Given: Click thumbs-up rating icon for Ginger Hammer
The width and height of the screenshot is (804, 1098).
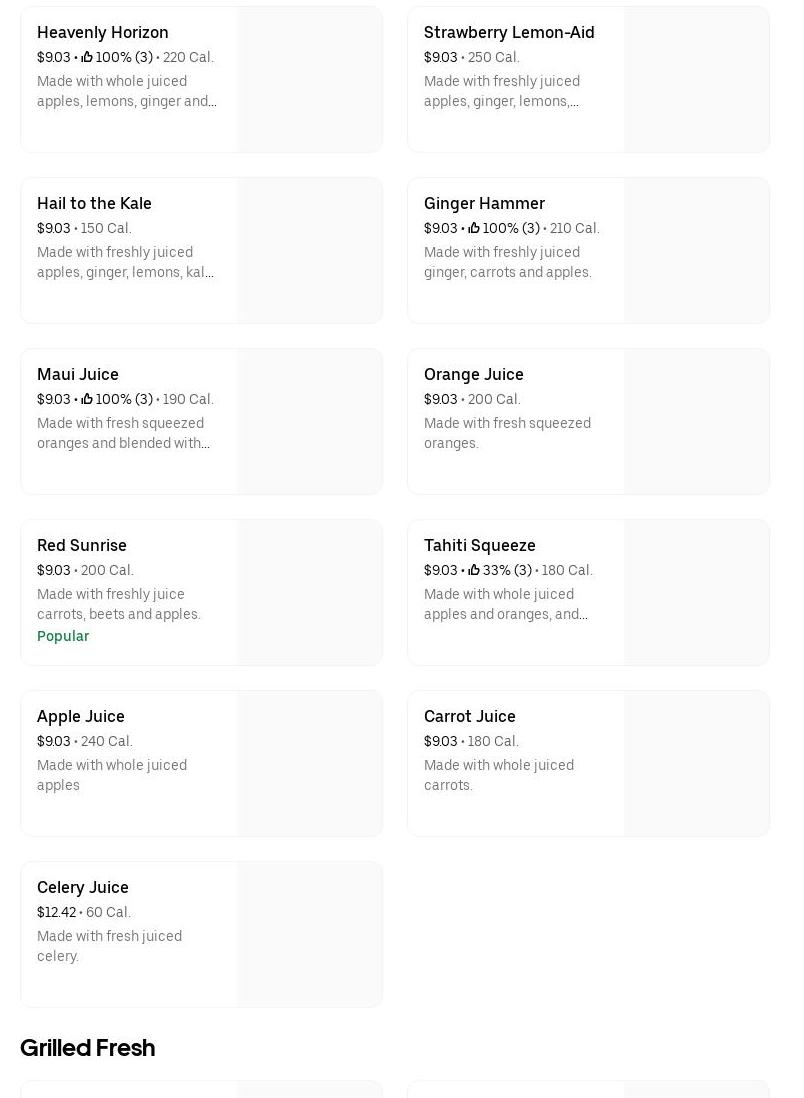Looking at the screenshot, I should click(474, 228).
